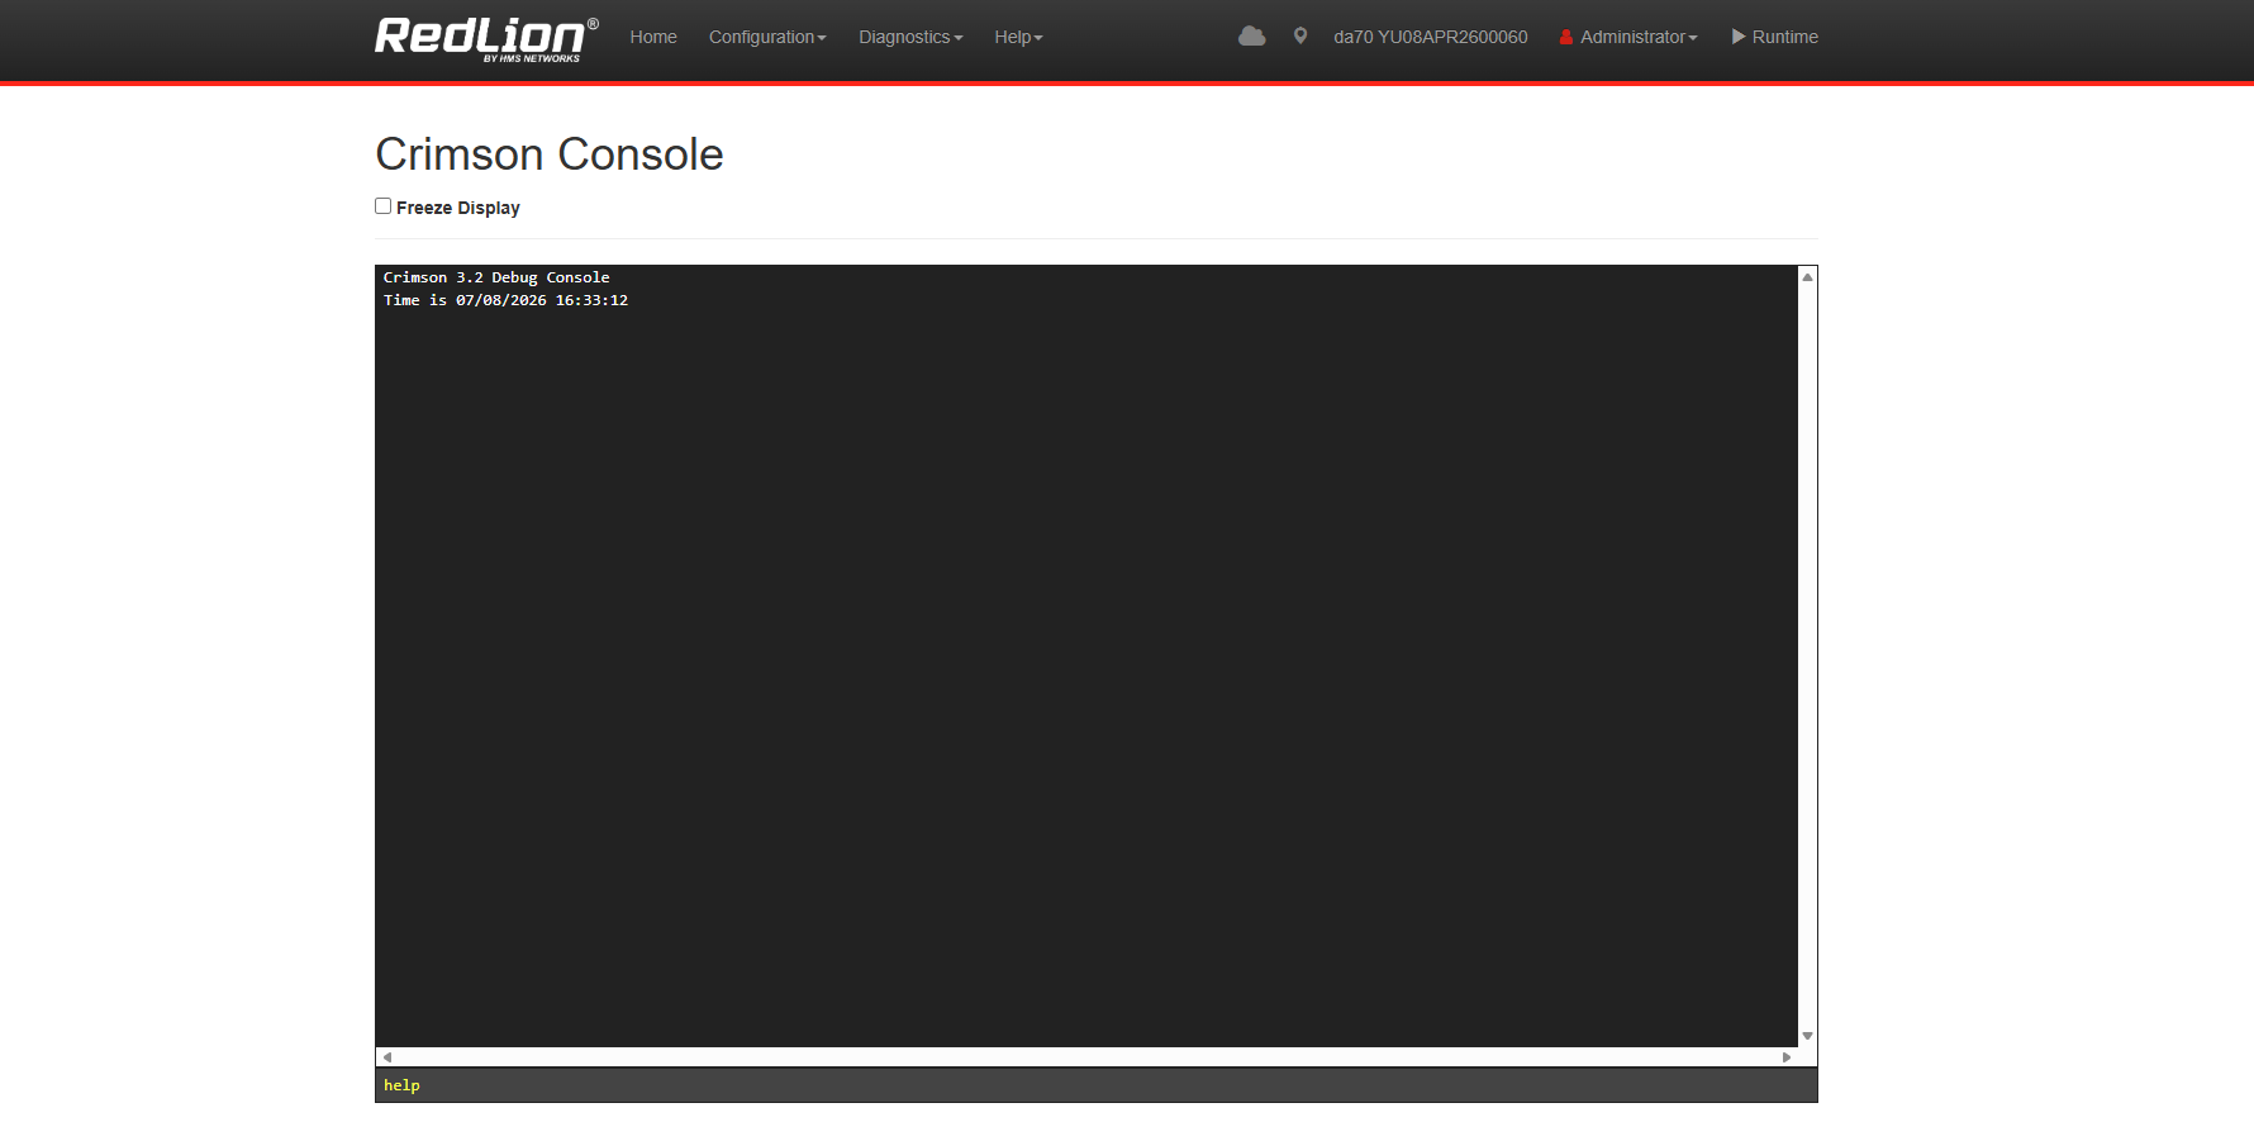
Task: Go to the Home page
Action: point(653,37)
